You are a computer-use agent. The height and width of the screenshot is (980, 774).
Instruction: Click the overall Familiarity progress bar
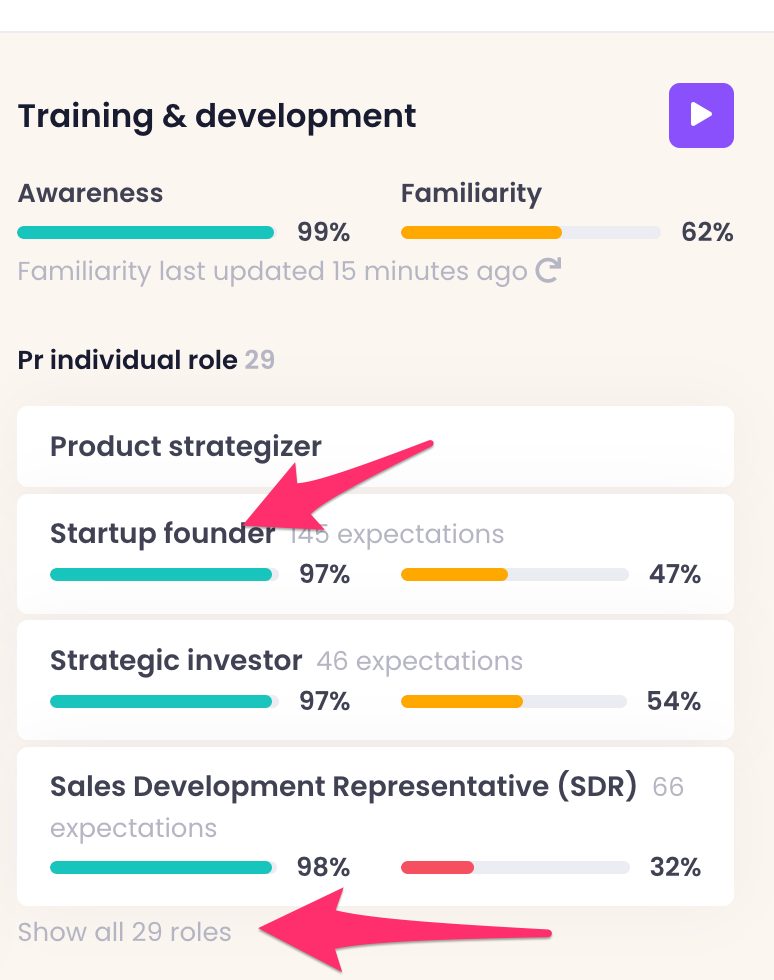(530, 233)
